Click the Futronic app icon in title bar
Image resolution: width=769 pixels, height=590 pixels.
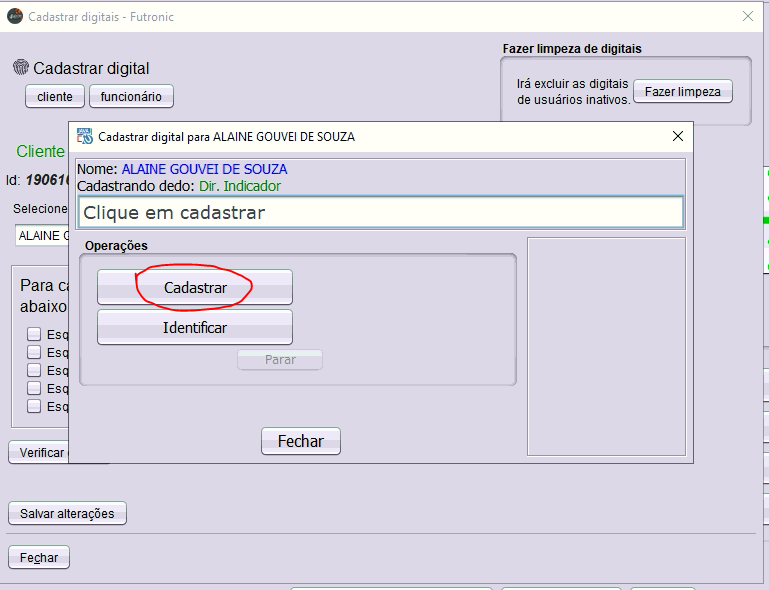click(x=14, y=16)
